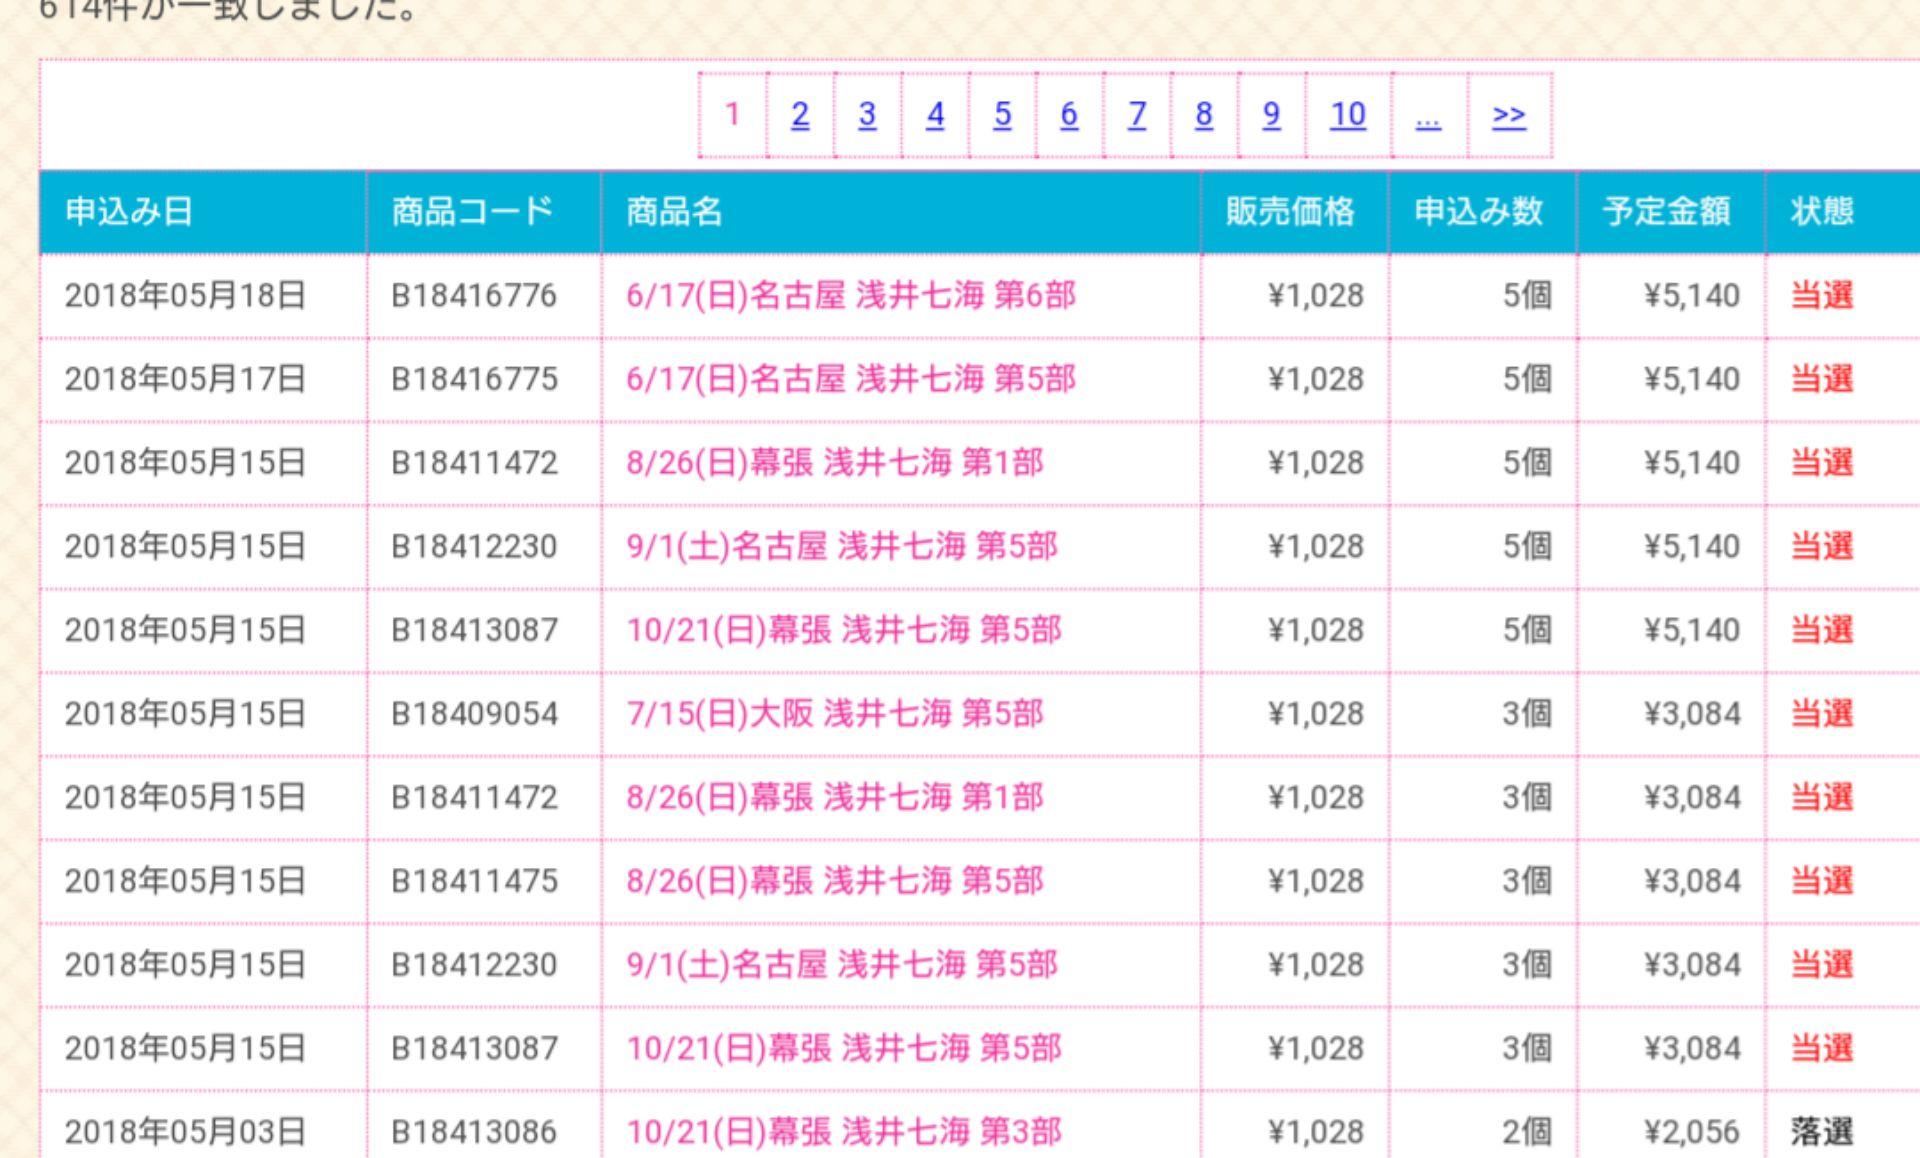Open '8/26(日)幕張 第1部' link in ¥5,140 row
Viewport: 1920px width, 1158px height.
pos(835,463)
